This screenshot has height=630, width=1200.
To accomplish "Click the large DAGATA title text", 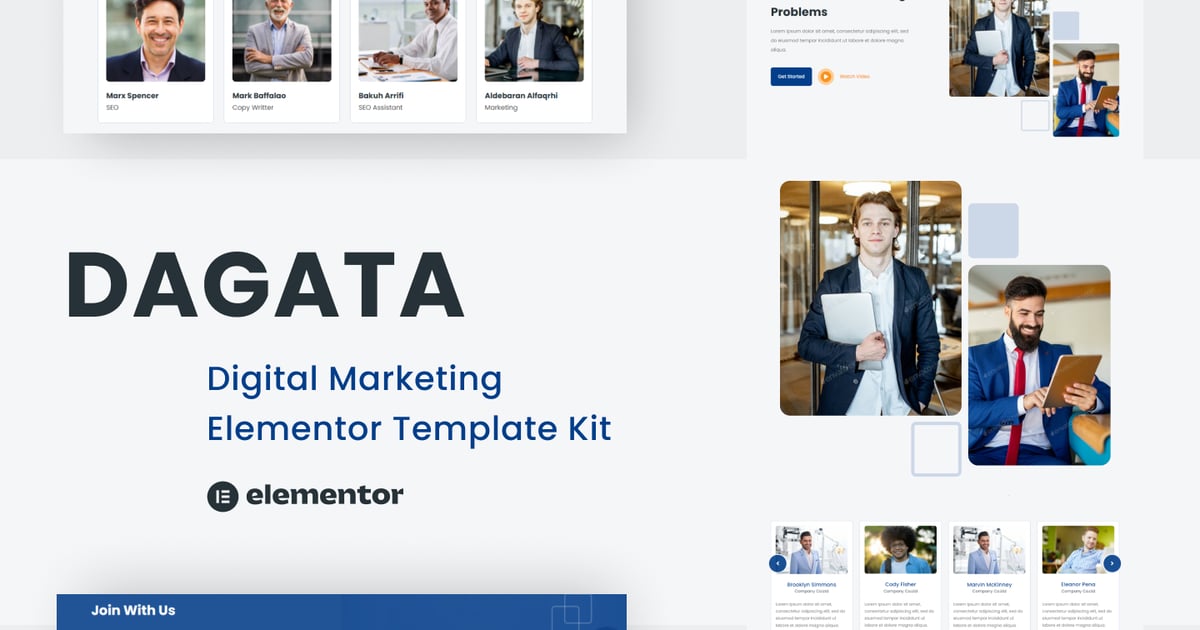I will pyautogui.click(x=266, y=286).
